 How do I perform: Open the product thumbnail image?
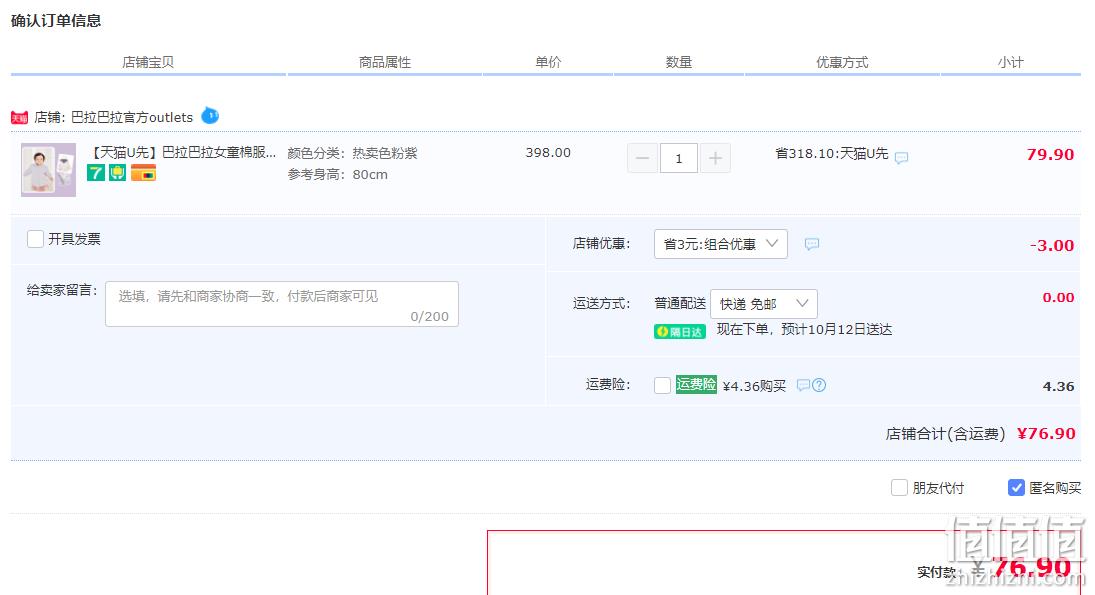tap(48, 170)
